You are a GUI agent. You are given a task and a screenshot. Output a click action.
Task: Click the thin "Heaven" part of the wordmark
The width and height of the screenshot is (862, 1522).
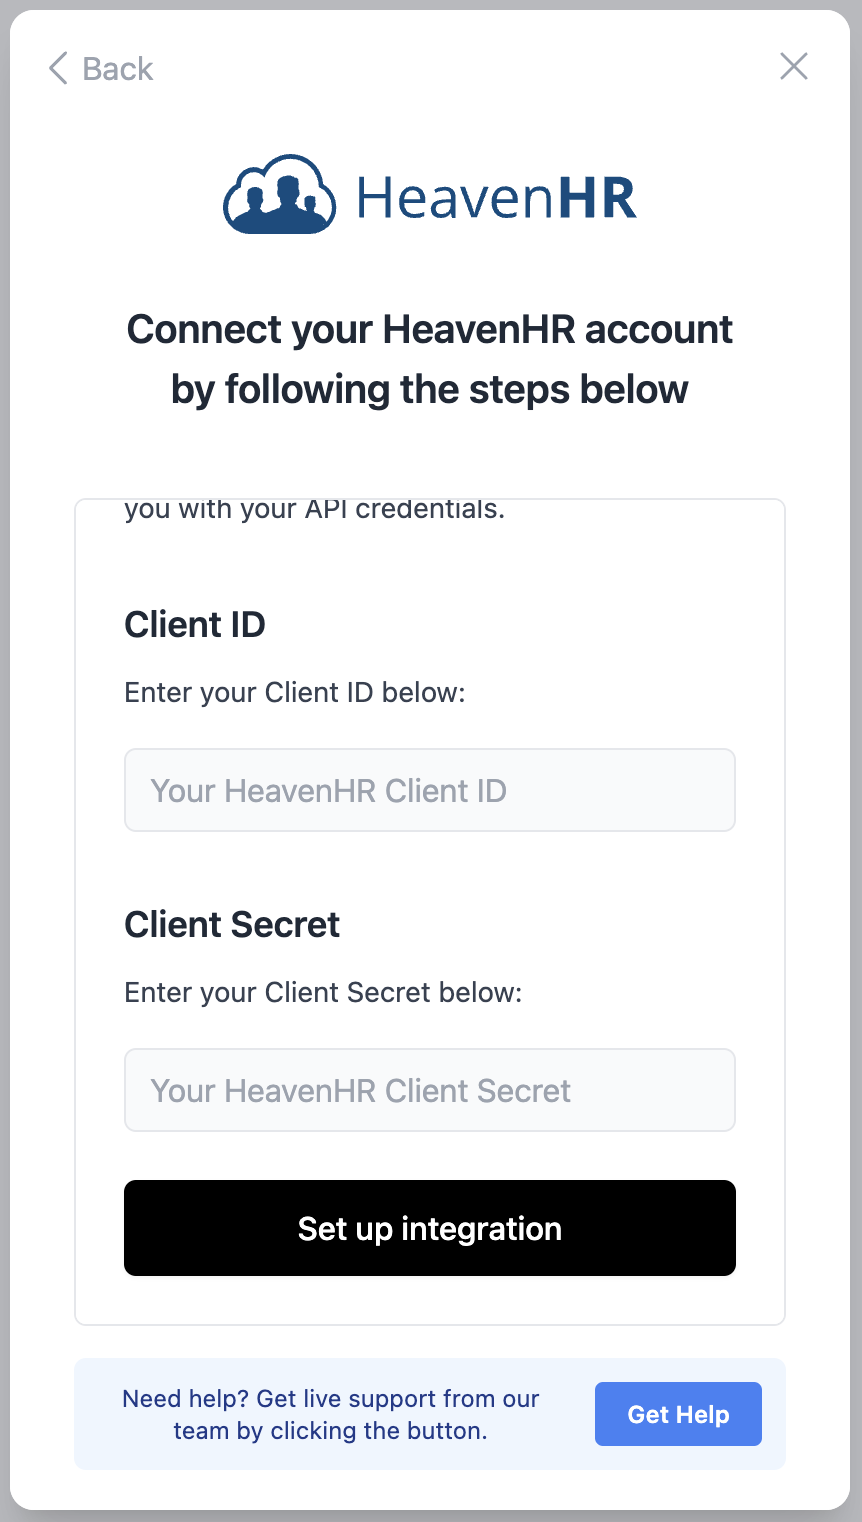456,197
